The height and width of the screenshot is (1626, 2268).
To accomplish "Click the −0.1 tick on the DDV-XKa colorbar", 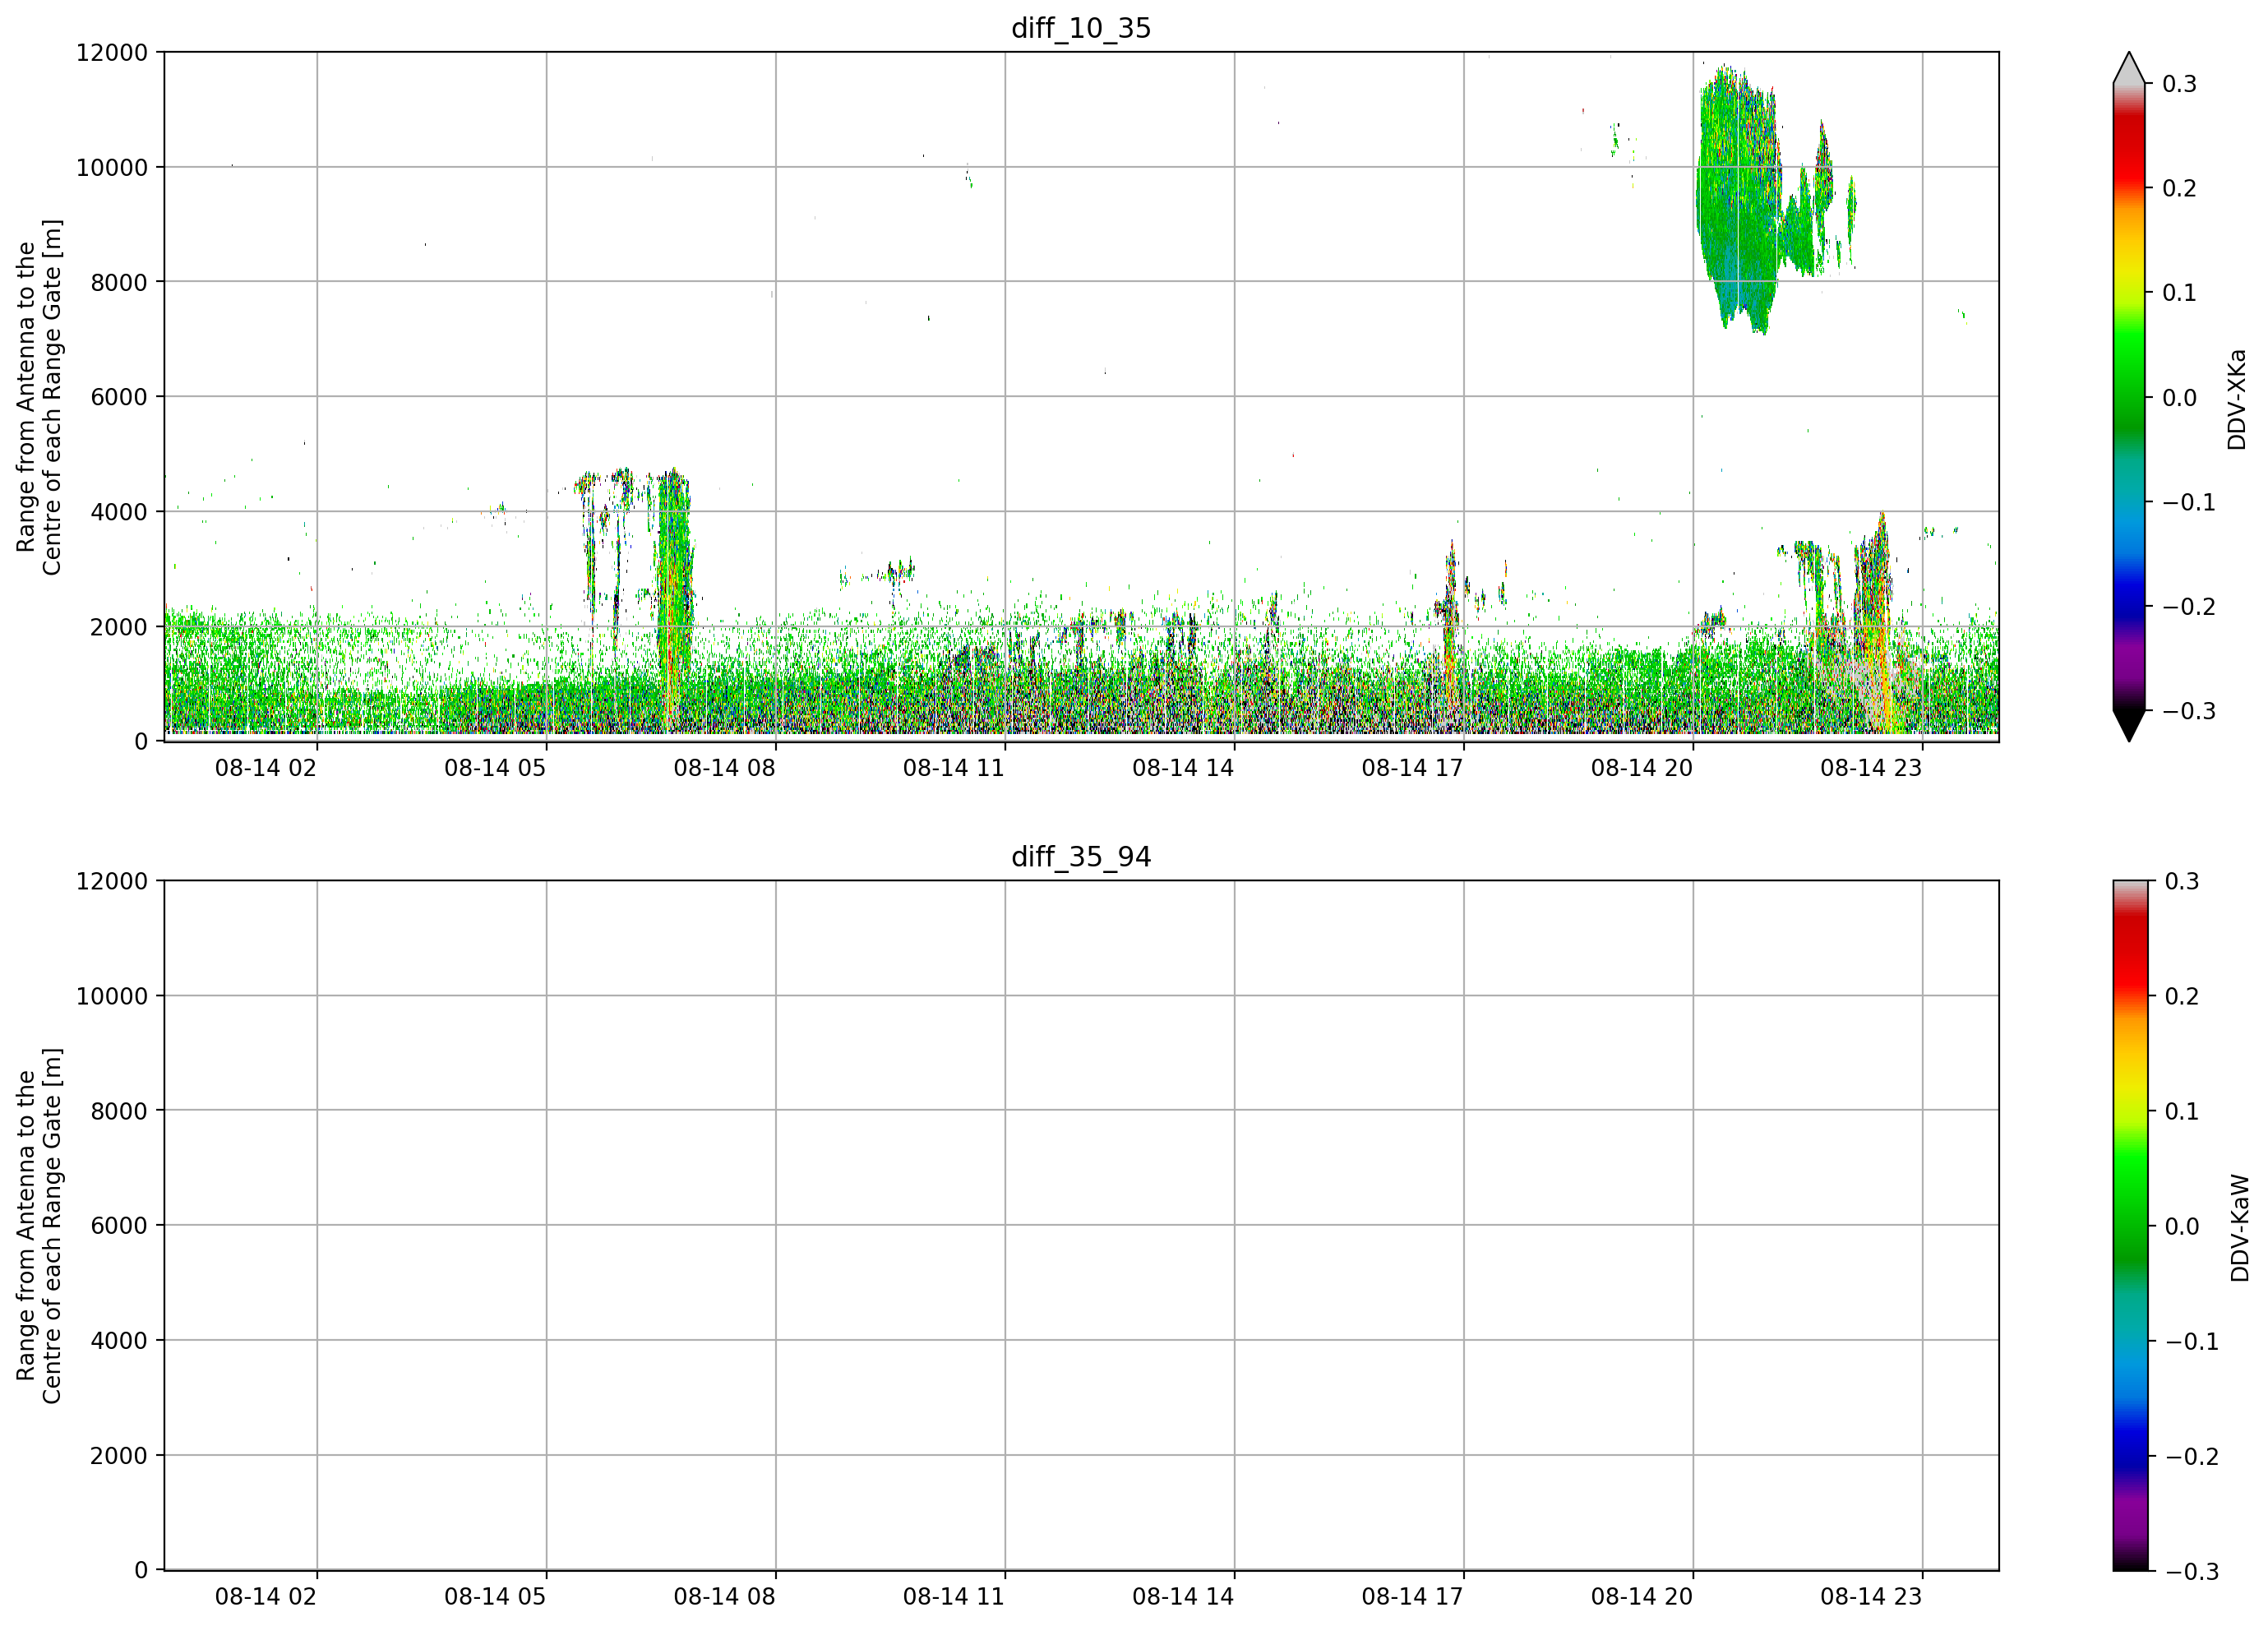I will pos(2189,502).
